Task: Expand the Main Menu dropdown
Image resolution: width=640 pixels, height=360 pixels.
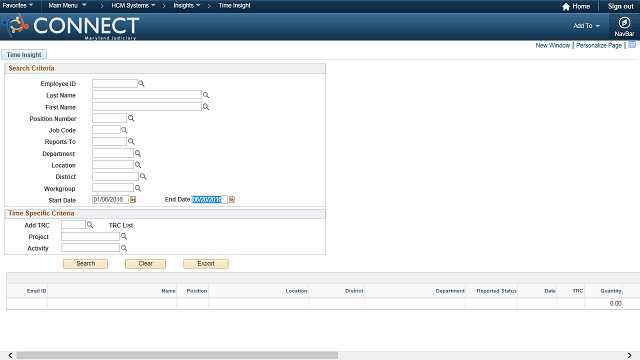Action: click(67, 5)
